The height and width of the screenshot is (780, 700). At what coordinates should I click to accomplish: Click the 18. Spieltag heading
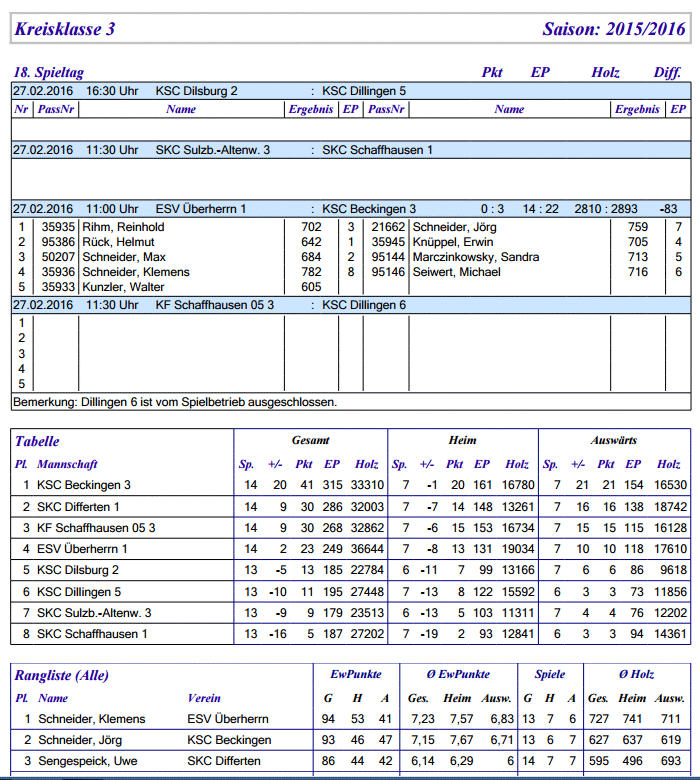[49, 72]
